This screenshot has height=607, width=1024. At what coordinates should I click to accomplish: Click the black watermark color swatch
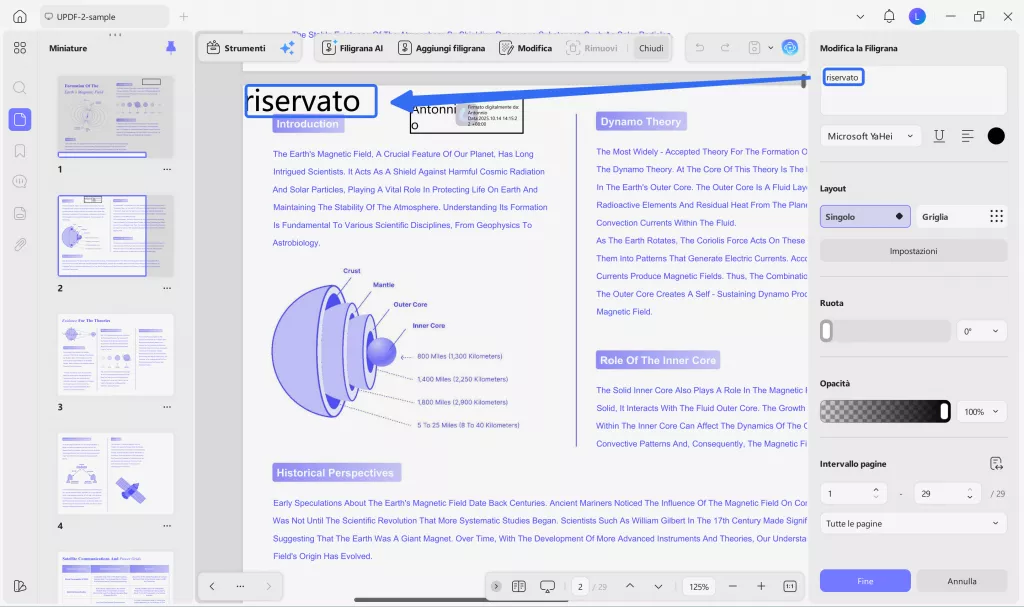pos(996,136)
